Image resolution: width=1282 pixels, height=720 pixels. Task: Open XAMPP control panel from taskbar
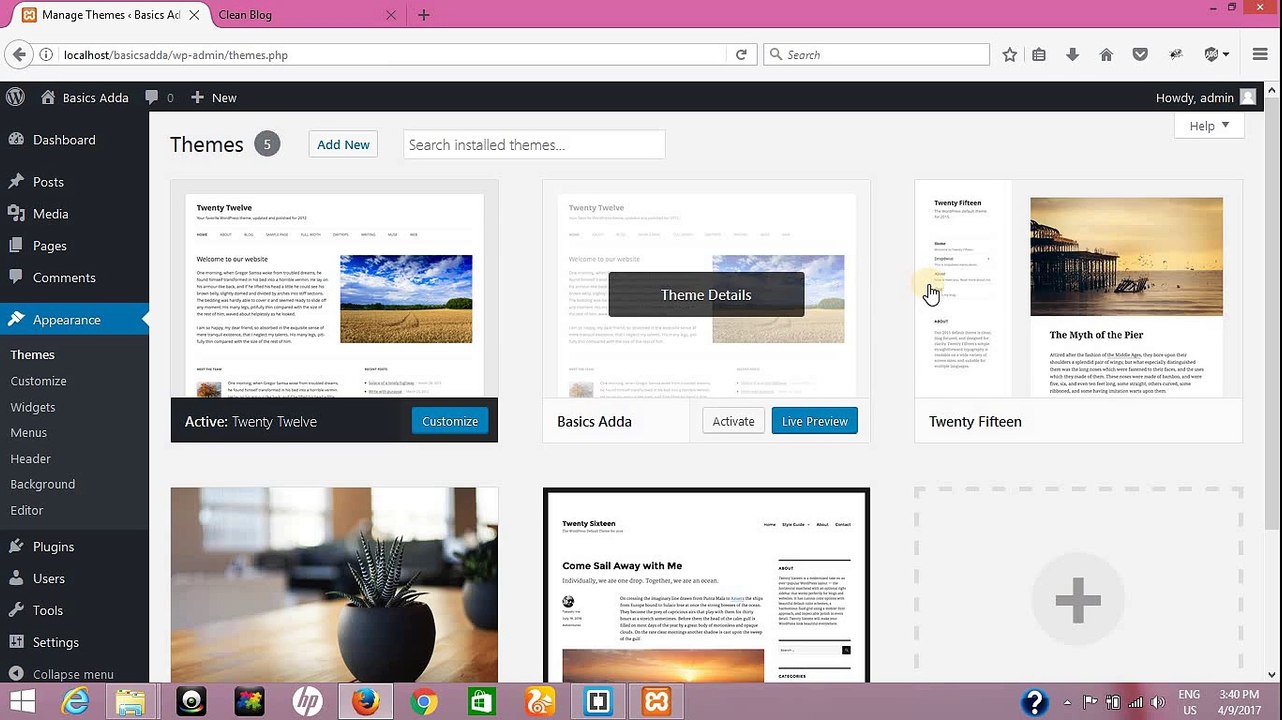pyautogui.click(x=656, y=702)
